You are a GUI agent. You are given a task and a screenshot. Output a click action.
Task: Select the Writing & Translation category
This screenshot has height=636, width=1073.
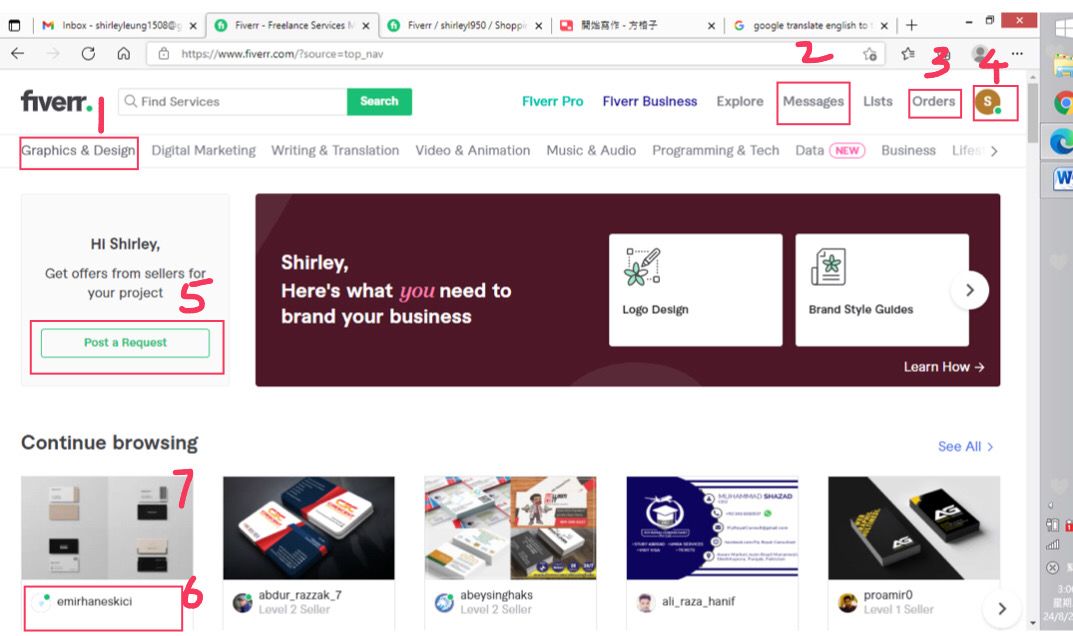335,151
